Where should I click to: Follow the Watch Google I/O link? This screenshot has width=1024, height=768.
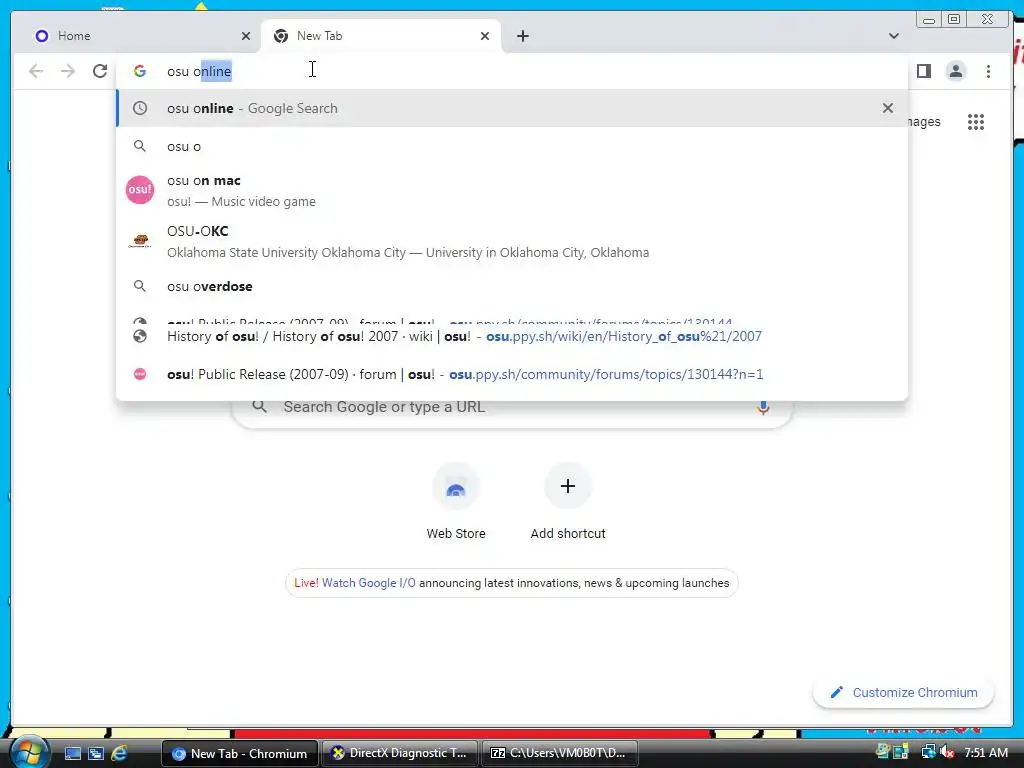tap(368, 583)
